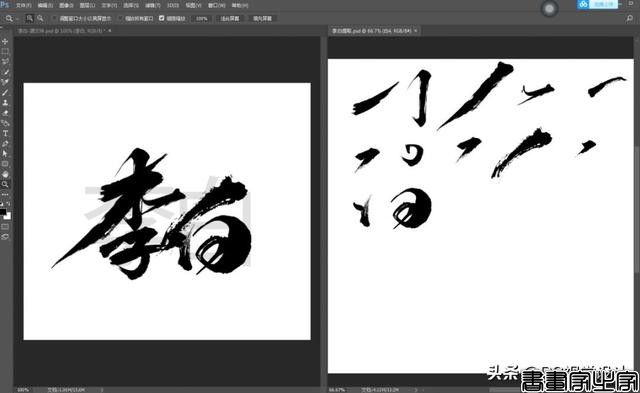Click the 适合屏幕 button
The width and height of the screenshot is (640, 393).
(x=230, y=18)
